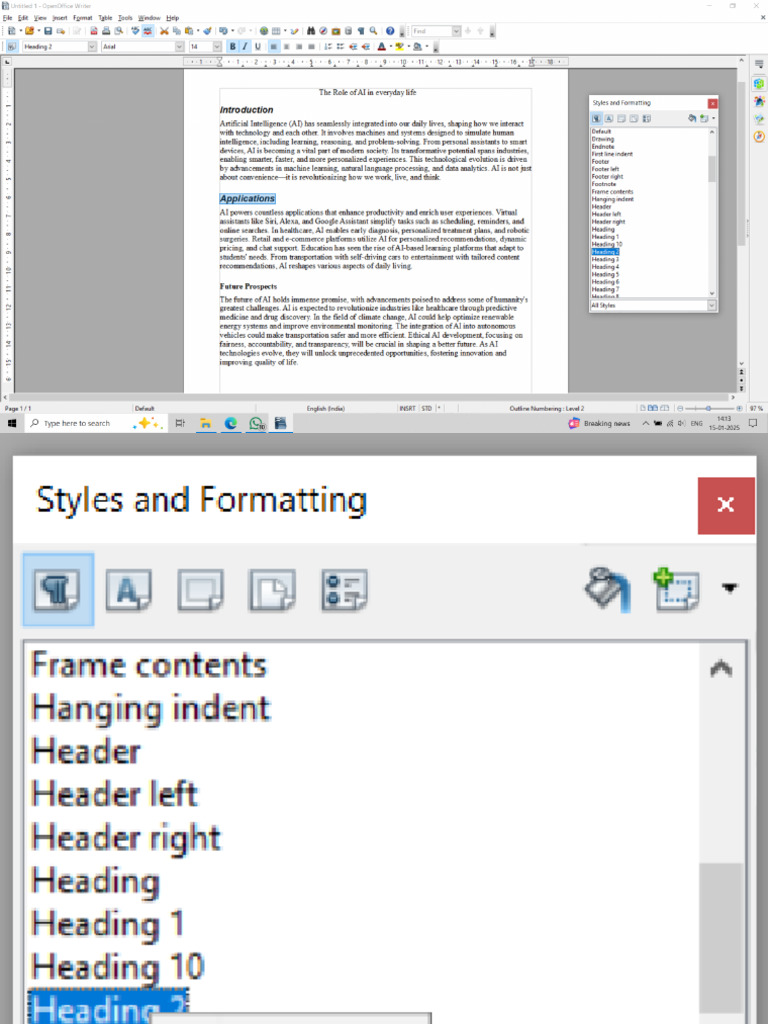Select Heading 5 in the styles list

click(605, 274)
